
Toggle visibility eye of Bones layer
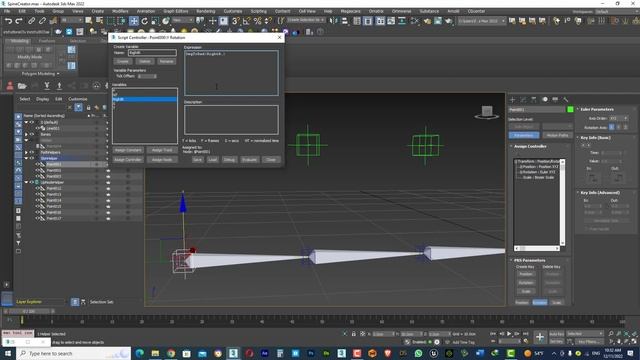coord(32,134)
